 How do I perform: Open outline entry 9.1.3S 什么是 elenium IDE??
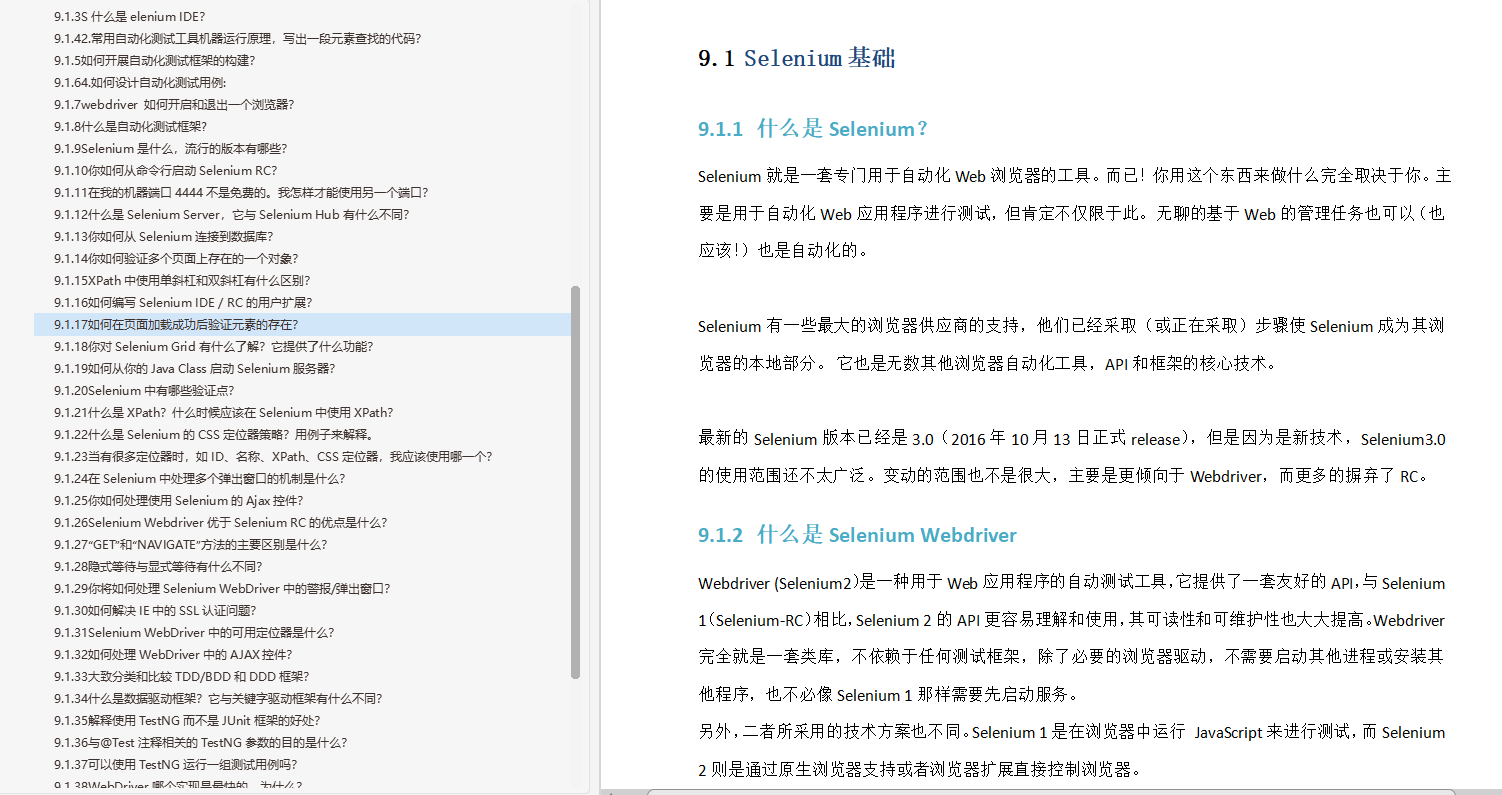[130, 16]
